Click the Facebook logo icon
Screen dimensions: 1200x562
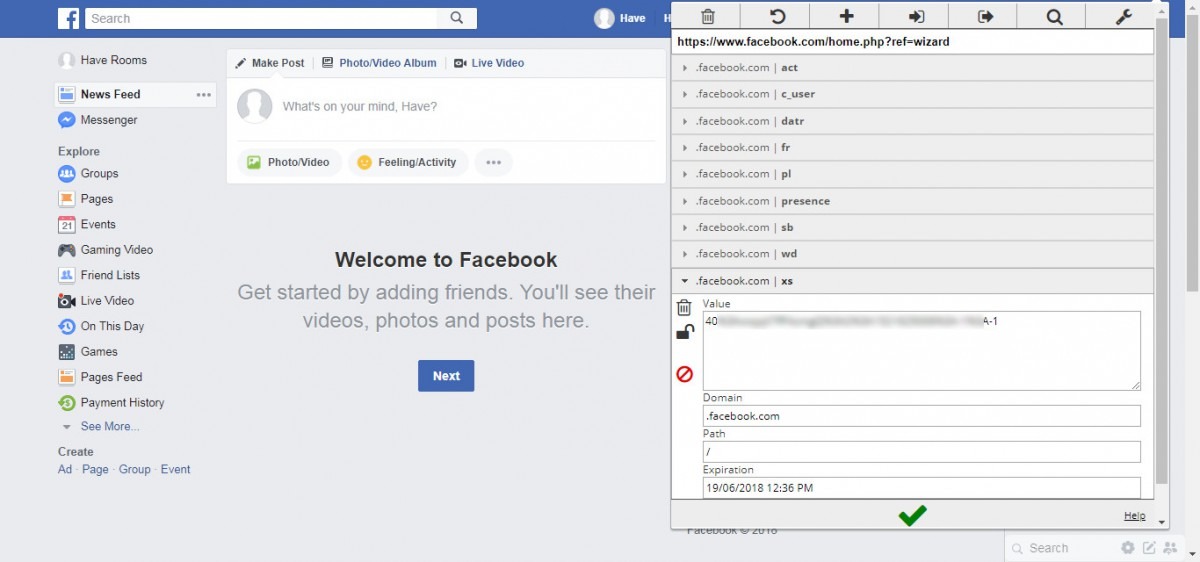68,18
